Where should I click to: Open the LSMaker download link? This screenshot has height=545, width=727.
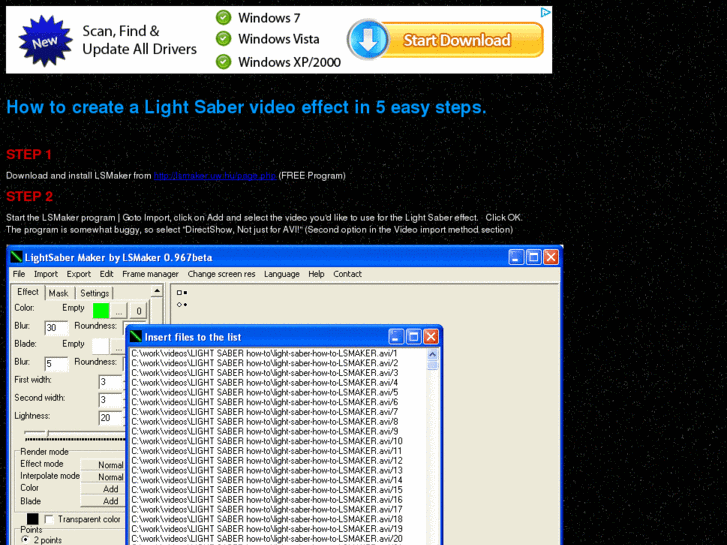[215, 176]
